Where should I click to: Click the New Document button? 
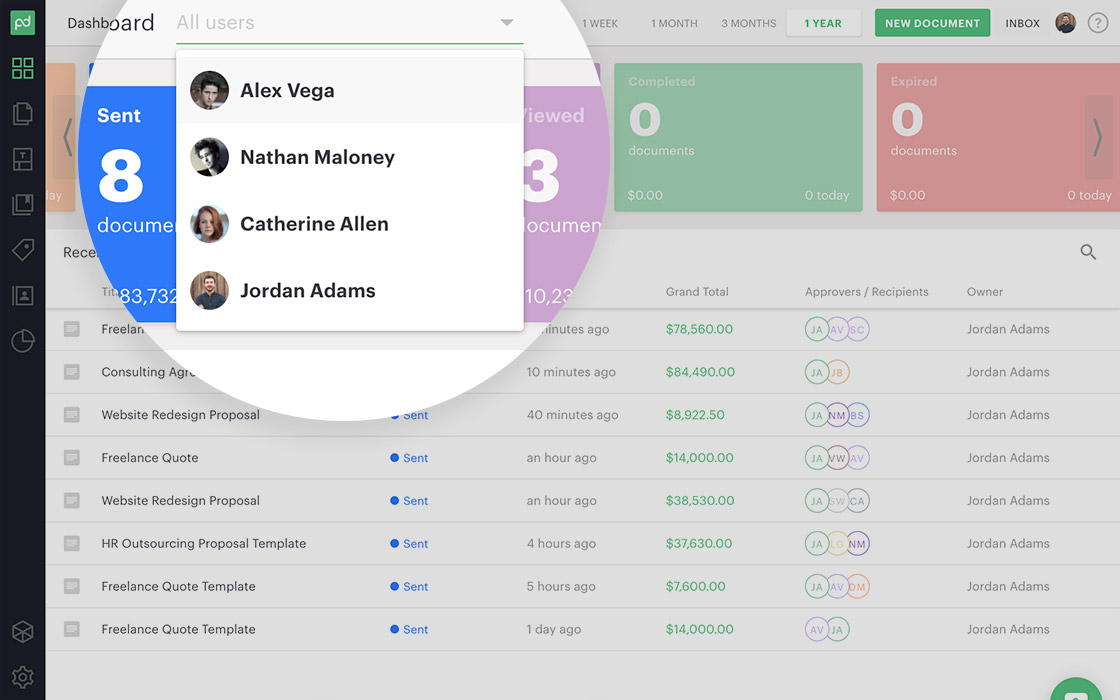(932, 23)
